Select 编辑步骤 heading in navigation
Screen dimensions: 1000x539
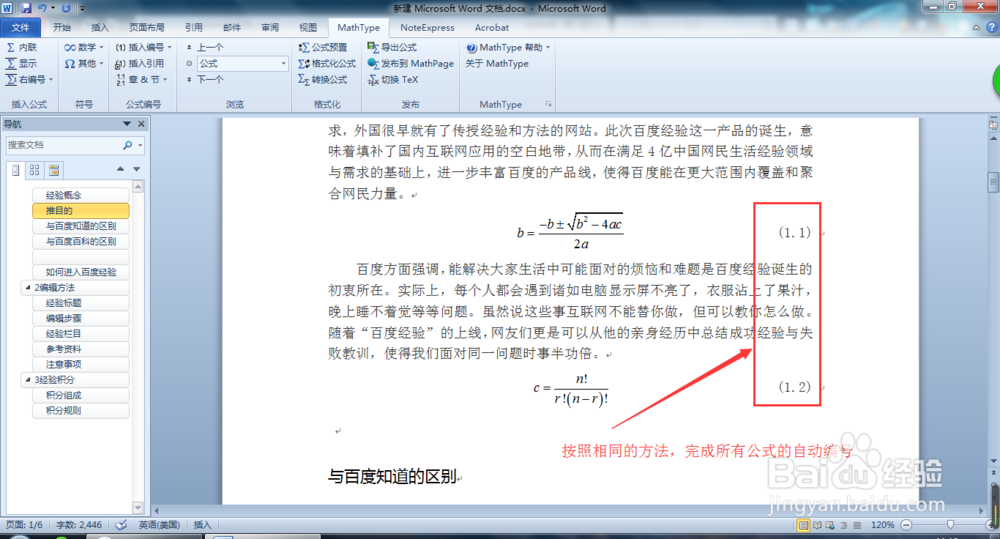[x=80, y=318]
